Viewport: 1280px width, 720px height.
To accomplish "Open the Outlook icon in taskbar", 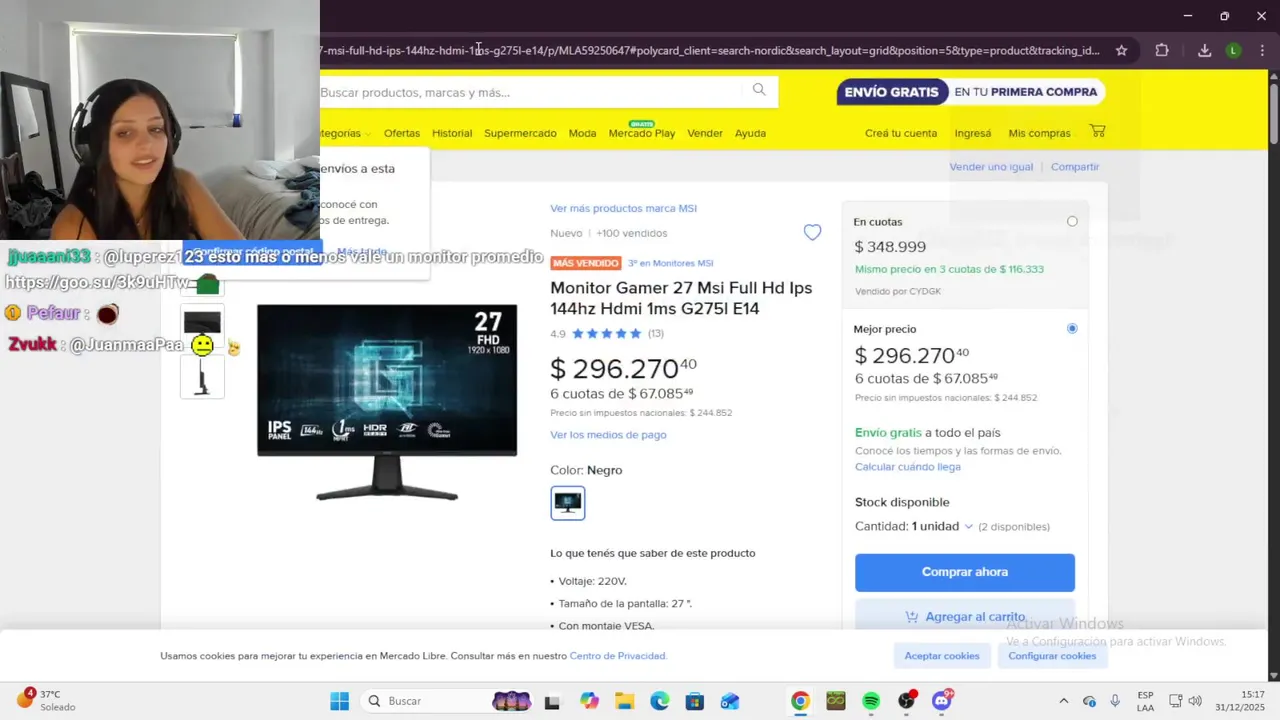I will coord(730,701).
